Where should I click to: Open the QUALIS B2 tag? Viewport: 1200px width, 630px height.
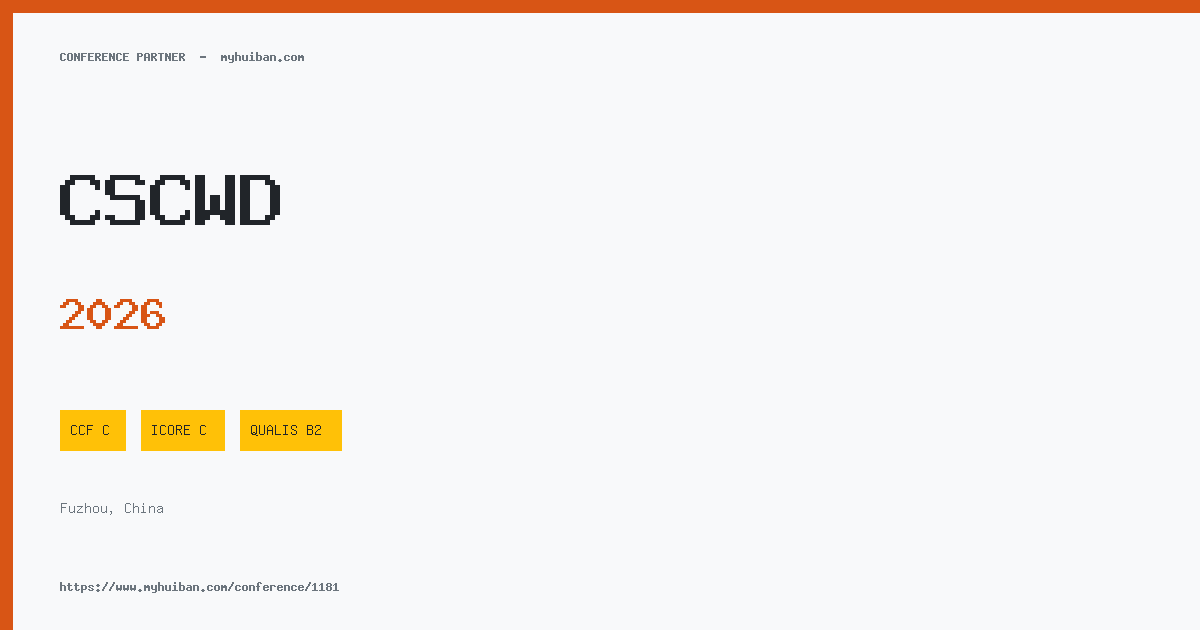click(291, 430)
